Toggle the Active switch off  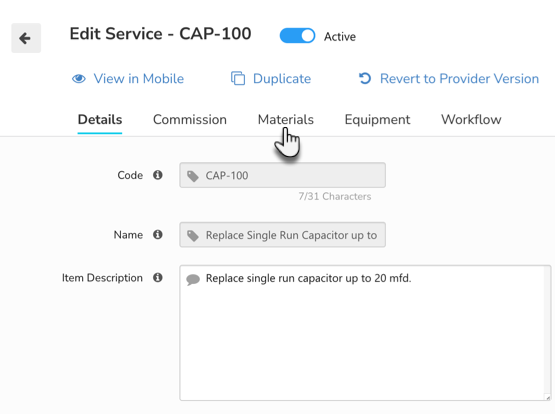pyautogui.click(x=297, y=36)
